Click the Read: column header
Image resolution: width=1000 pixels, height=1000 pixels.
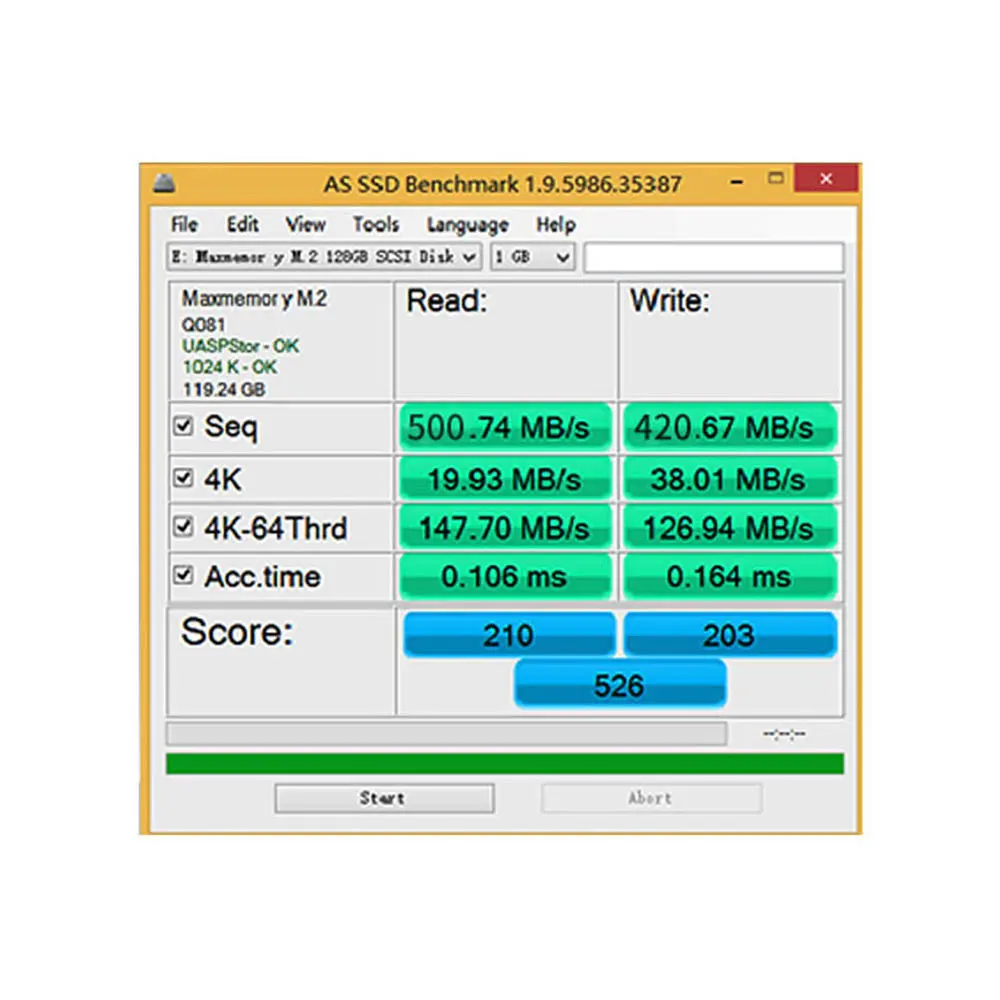(447, 301)
